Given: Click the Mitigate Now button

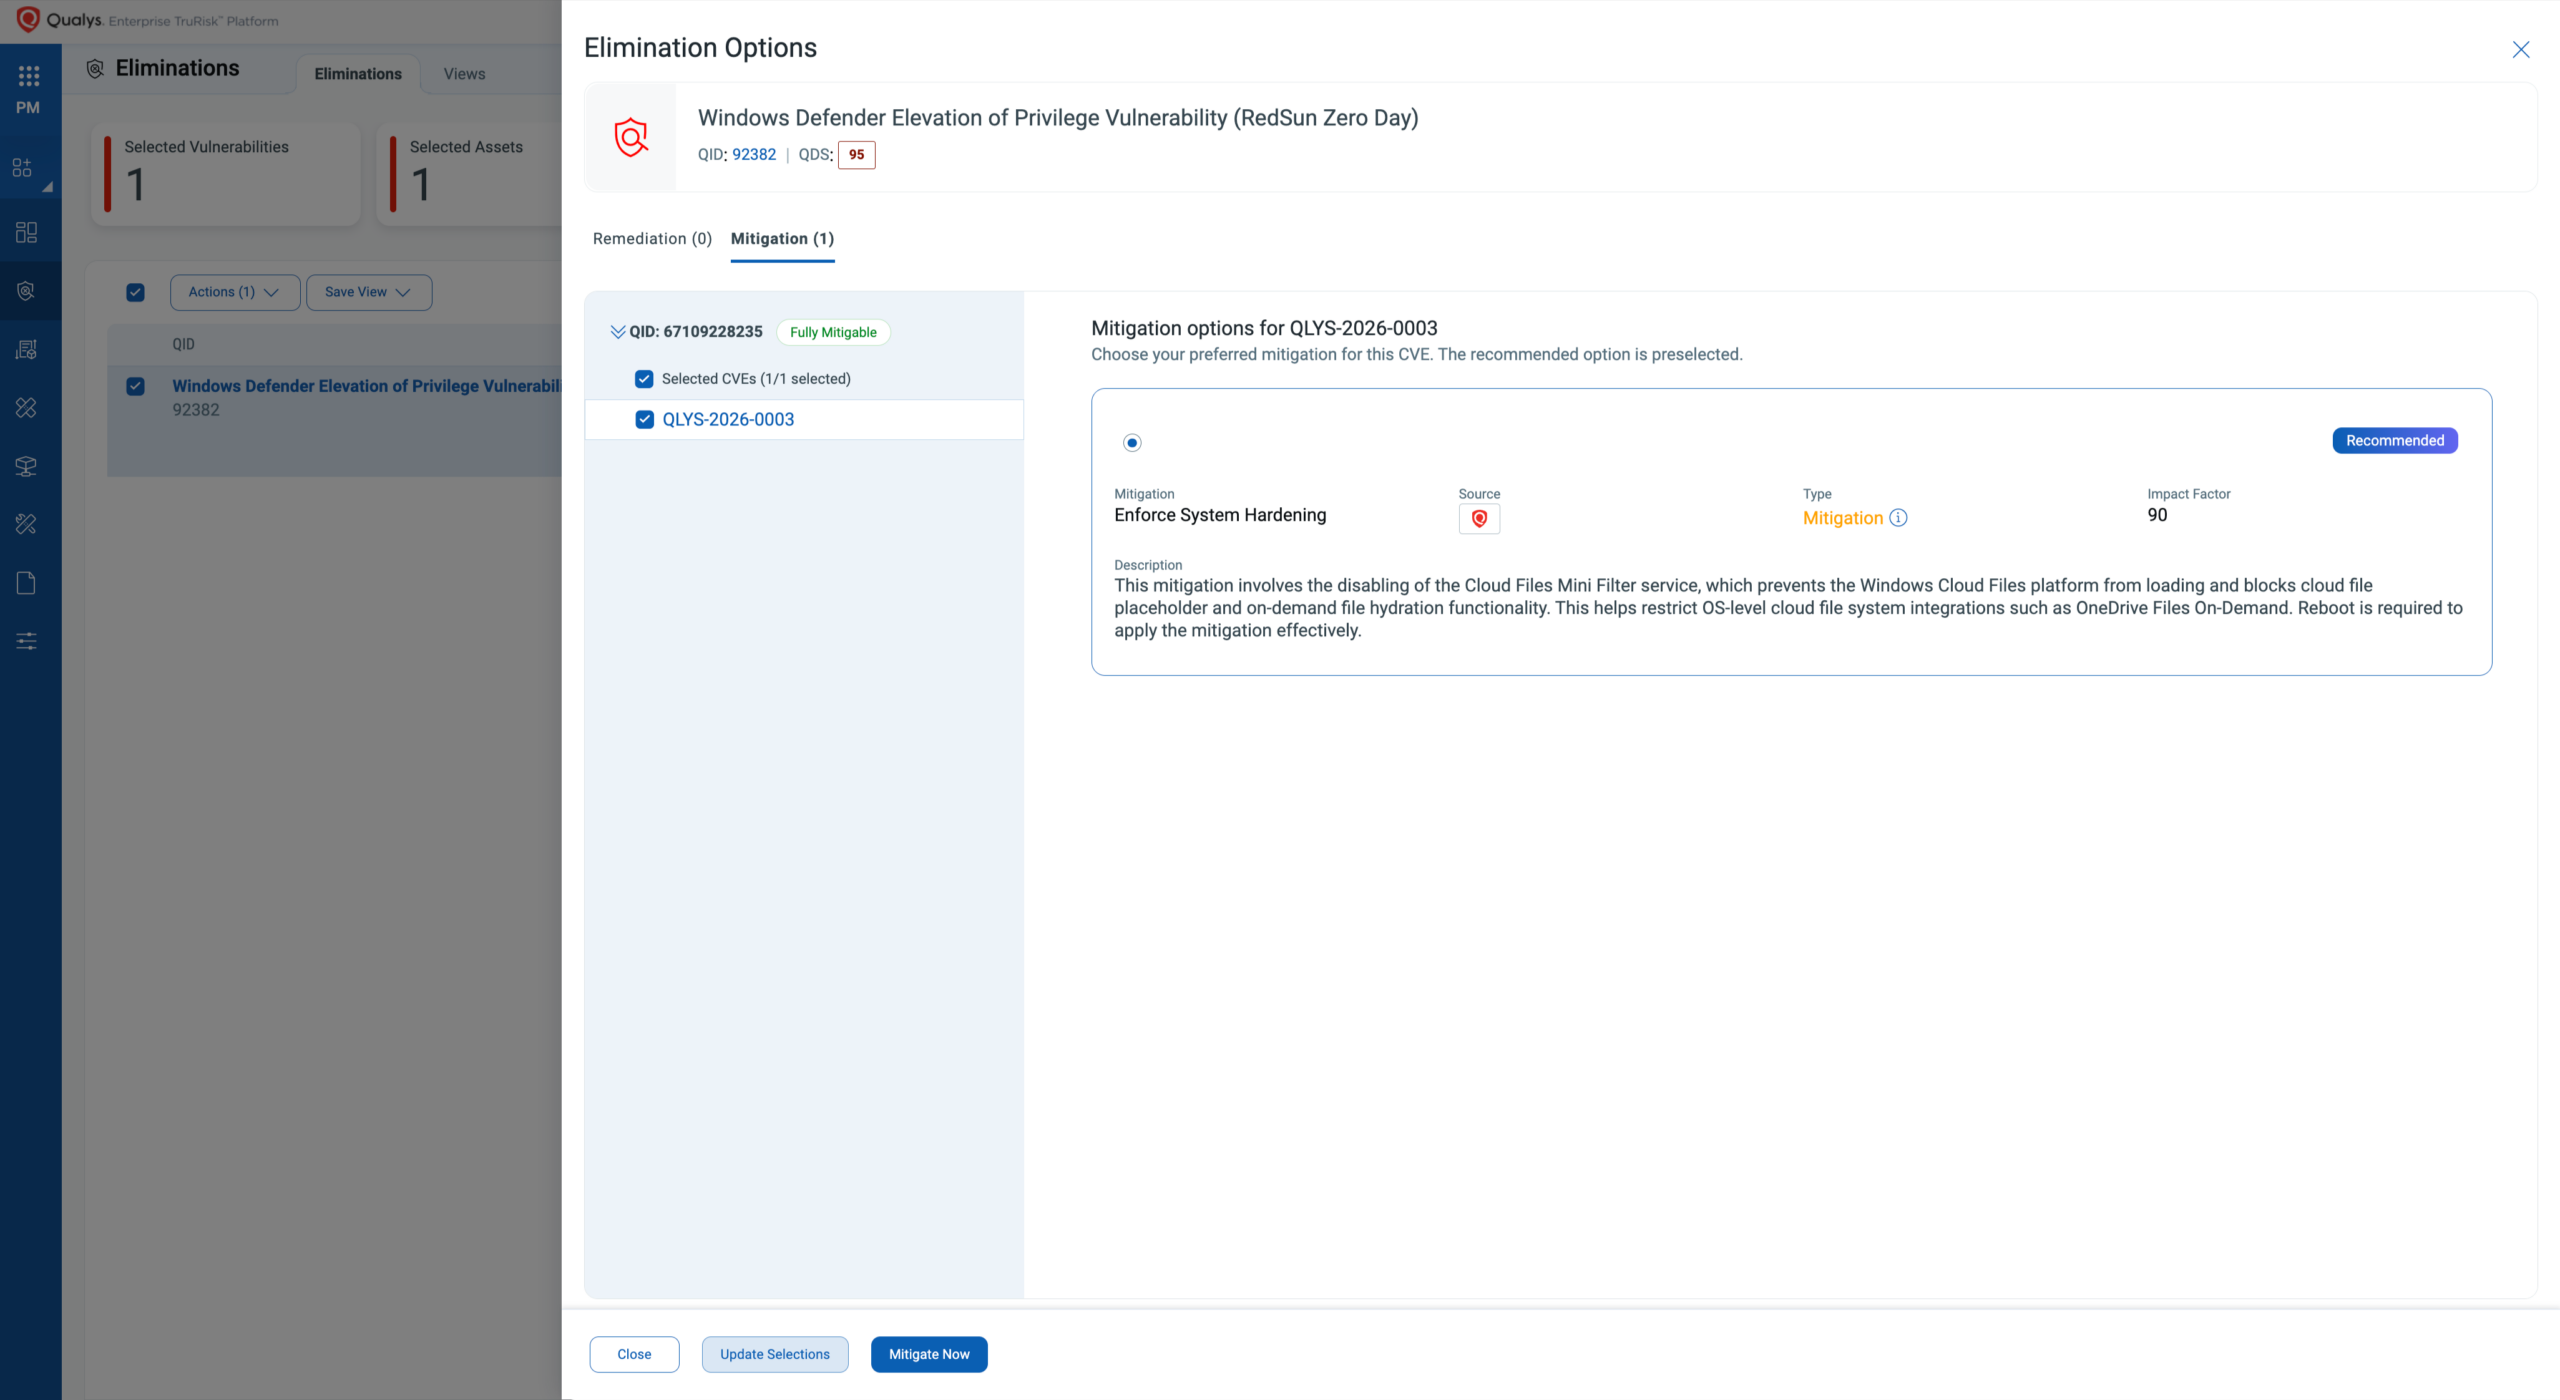Looking at the screenshot, I should pyautogui.click(x=929, y=1354).
